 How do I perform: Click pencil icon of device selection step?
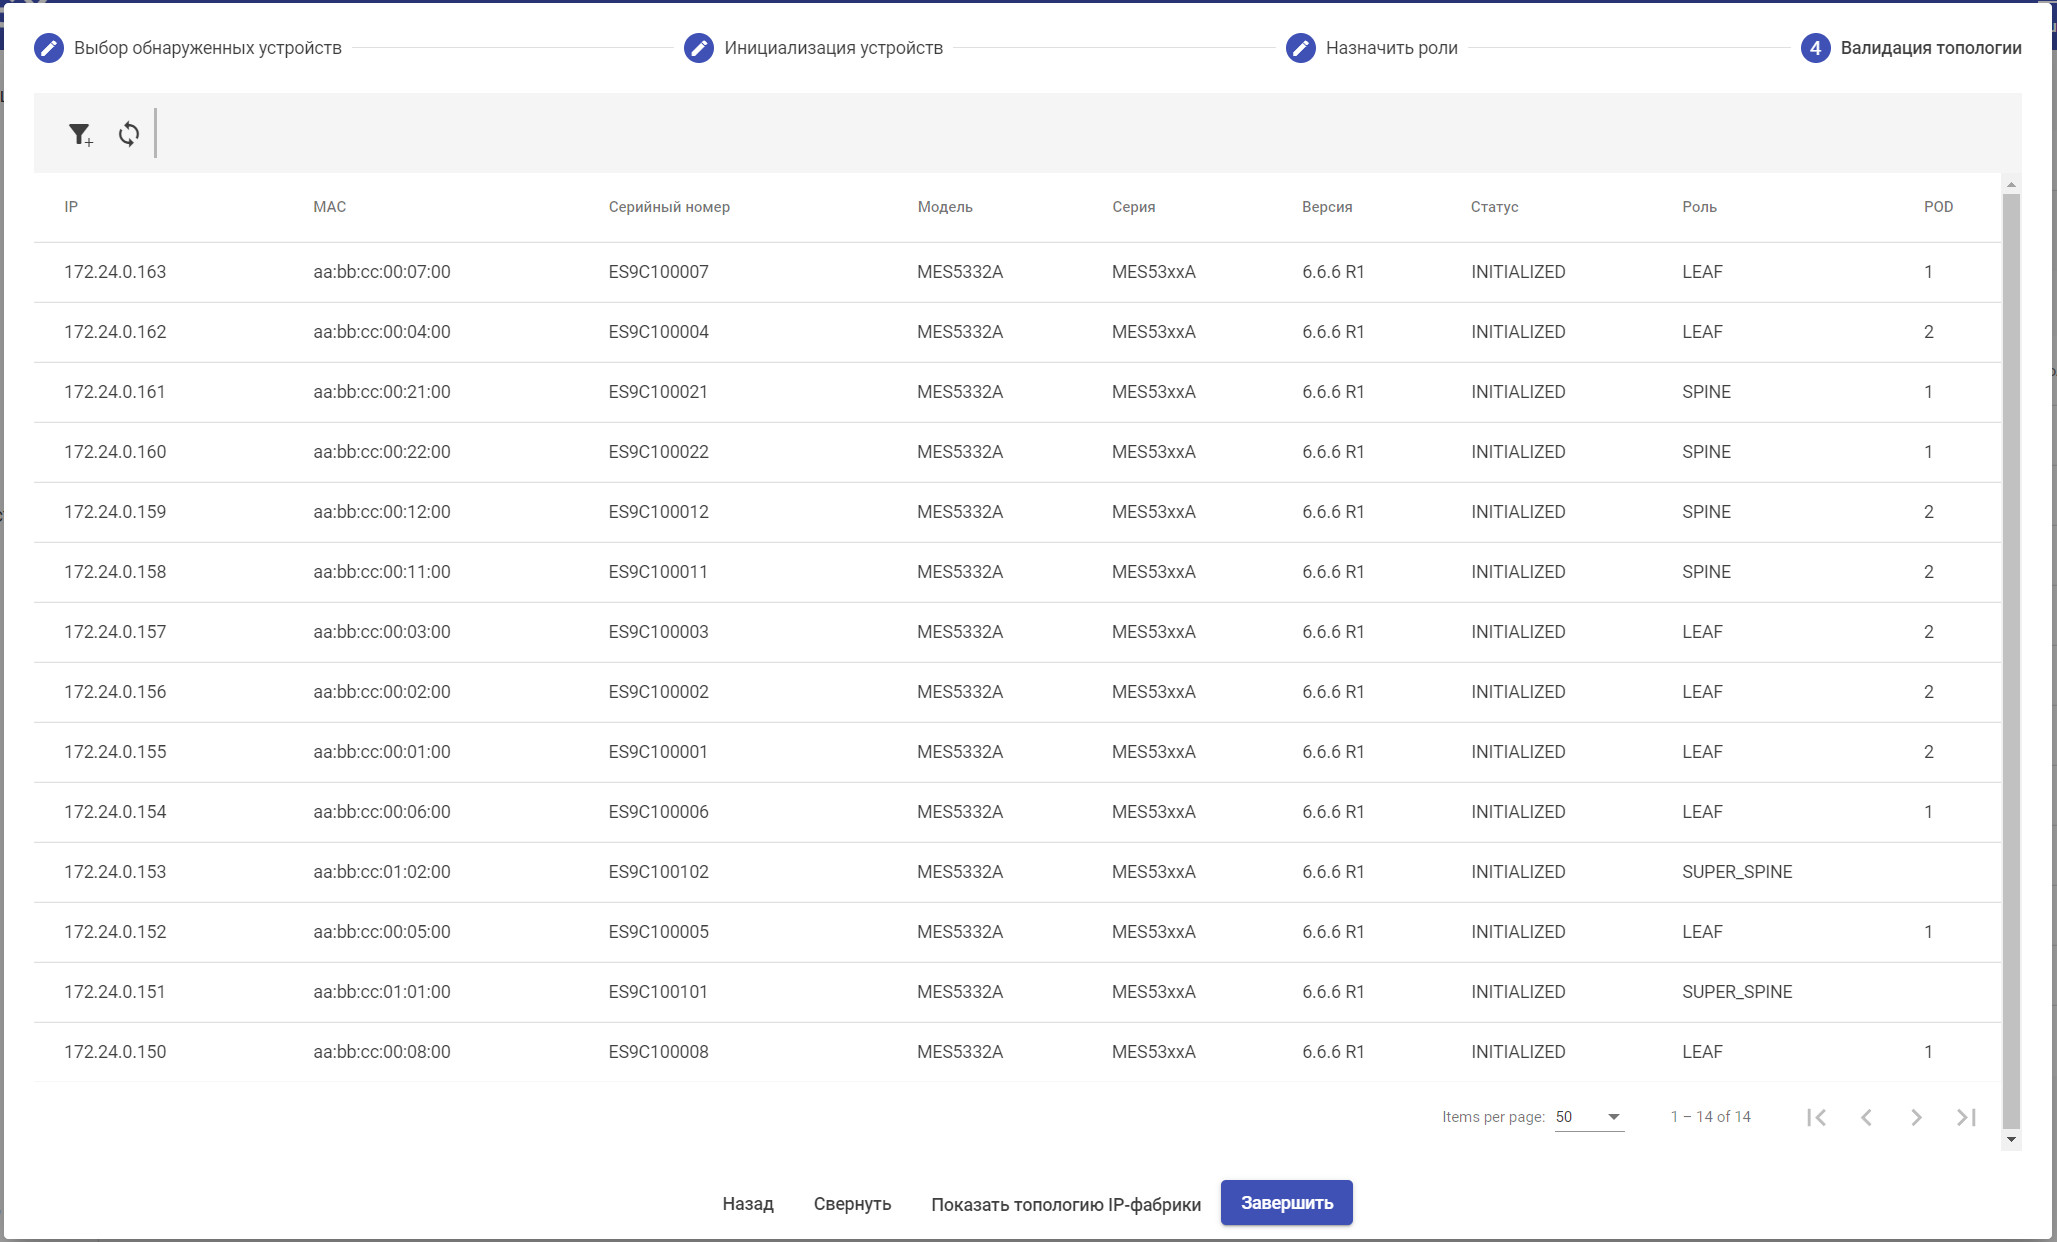[x=49, y=48]
